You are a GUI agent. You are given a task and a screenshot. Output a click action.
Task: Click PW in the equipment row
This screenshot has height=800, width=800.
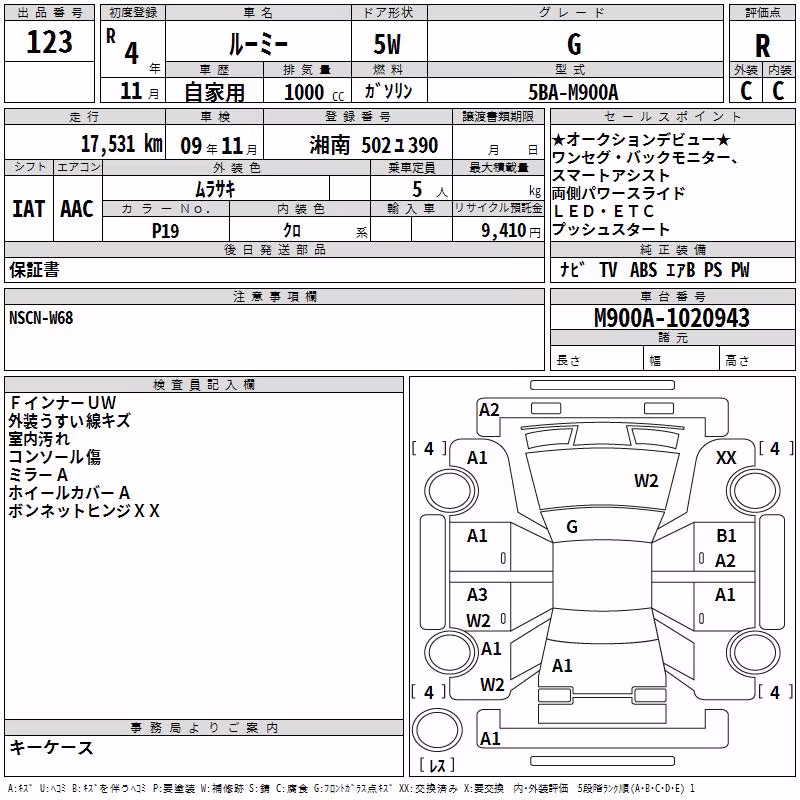click(740, 269)
